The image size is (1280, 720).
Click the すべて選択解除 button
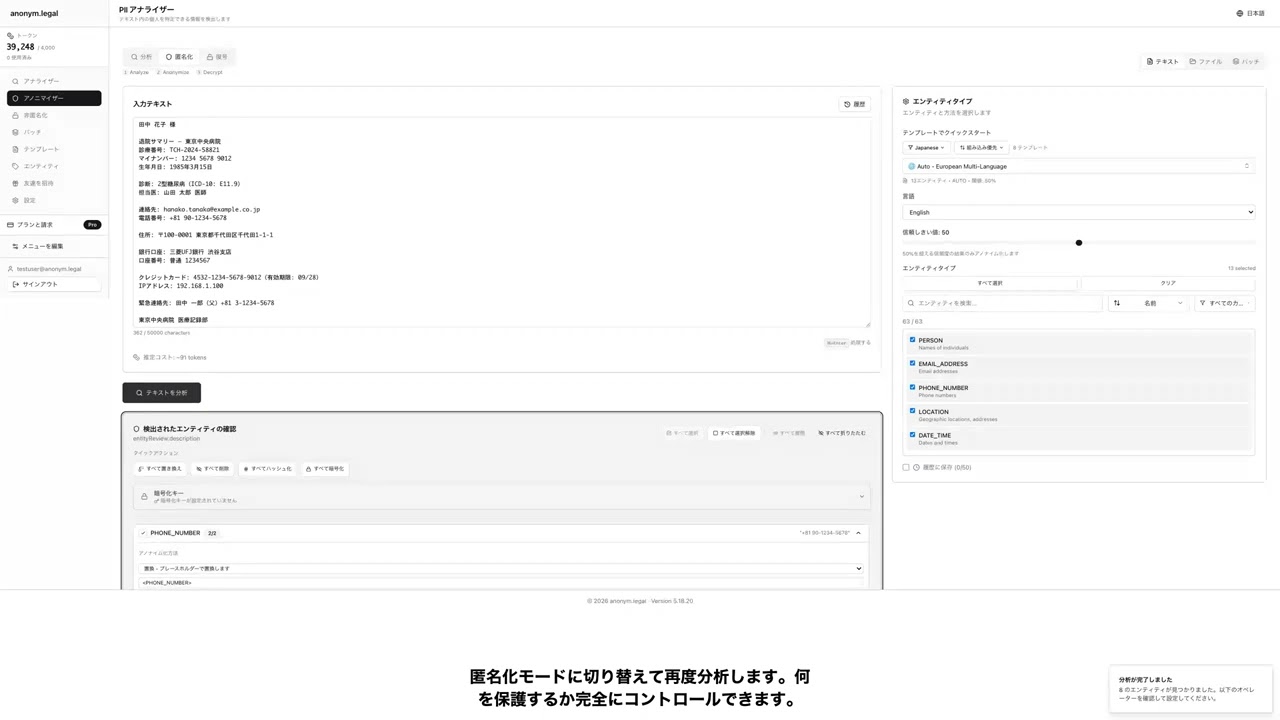[735, 433]
